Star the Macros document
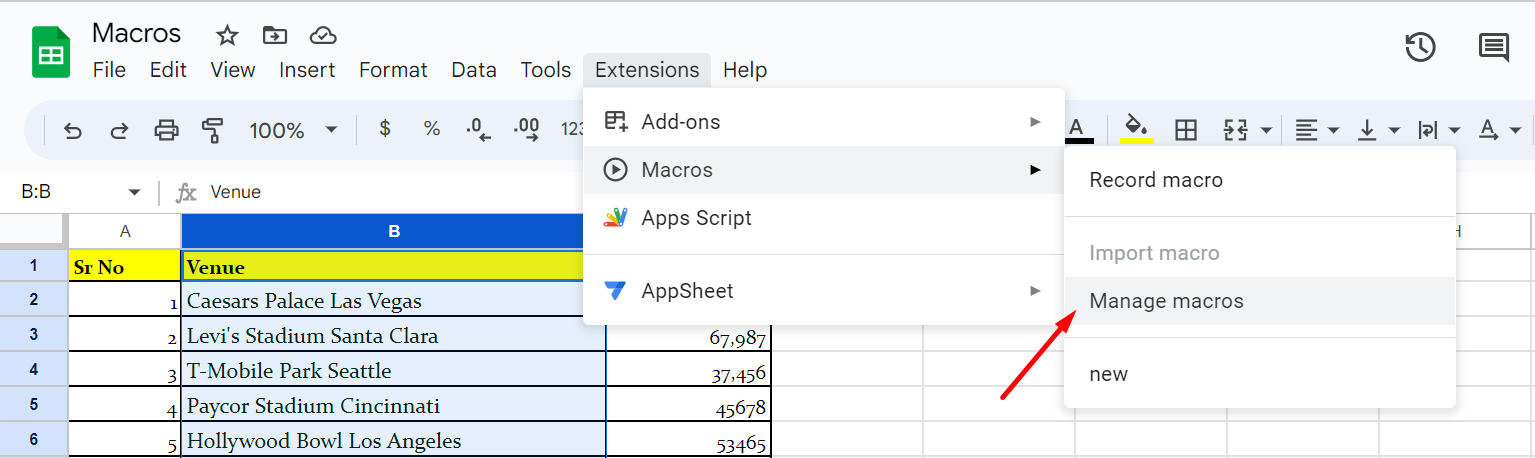Screen dimensions: 1535x458 pos(228,35)
